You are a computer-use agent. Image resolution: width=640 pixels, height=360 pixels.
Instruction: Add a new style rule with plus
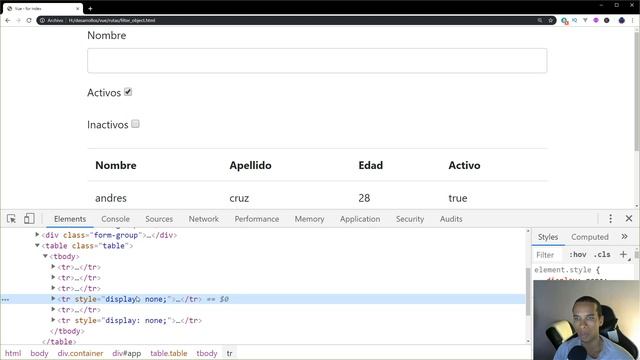coord(623,255)
